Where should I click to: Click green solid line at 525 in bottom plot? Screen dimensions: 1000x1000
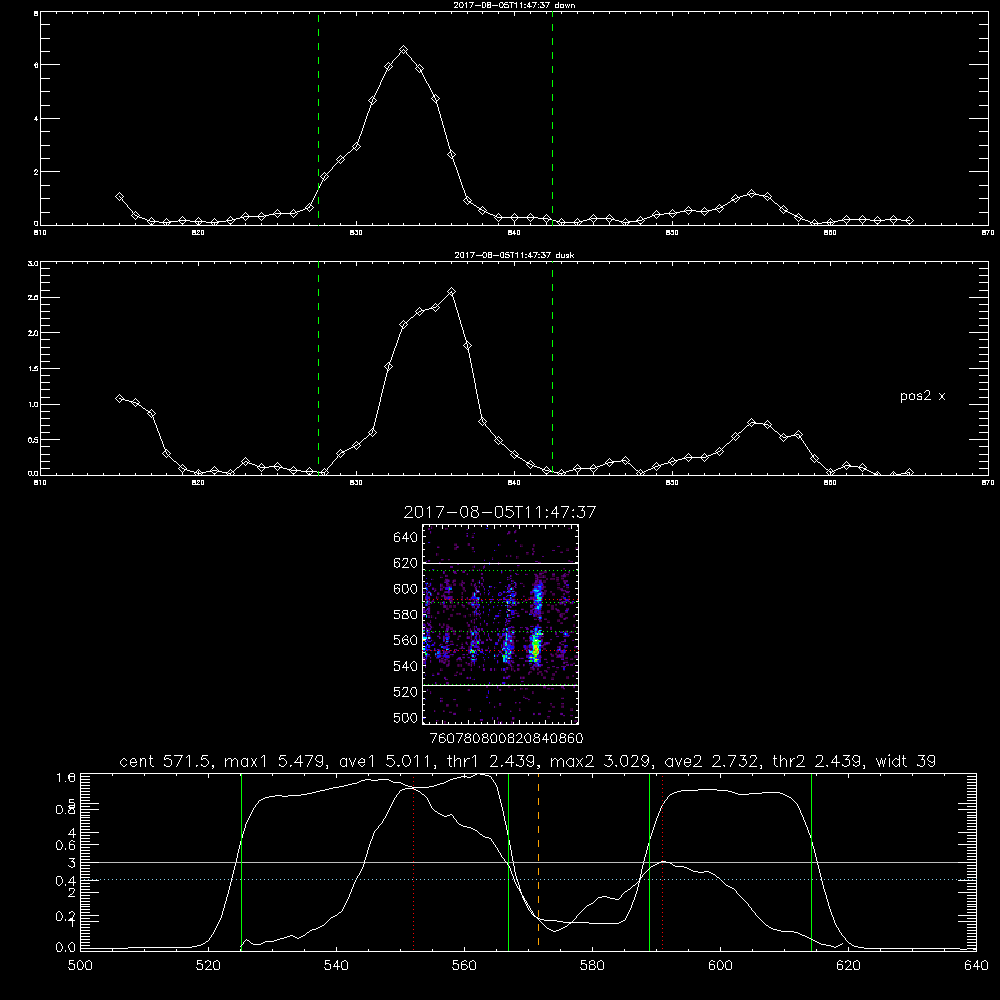pos(241,861)
